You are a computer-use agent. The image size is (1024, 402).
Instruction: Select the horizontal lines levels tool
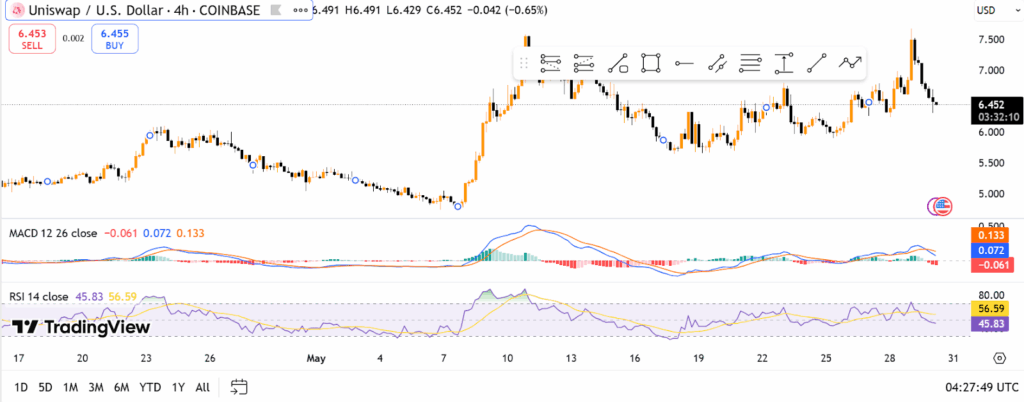(x=750, y=63)
